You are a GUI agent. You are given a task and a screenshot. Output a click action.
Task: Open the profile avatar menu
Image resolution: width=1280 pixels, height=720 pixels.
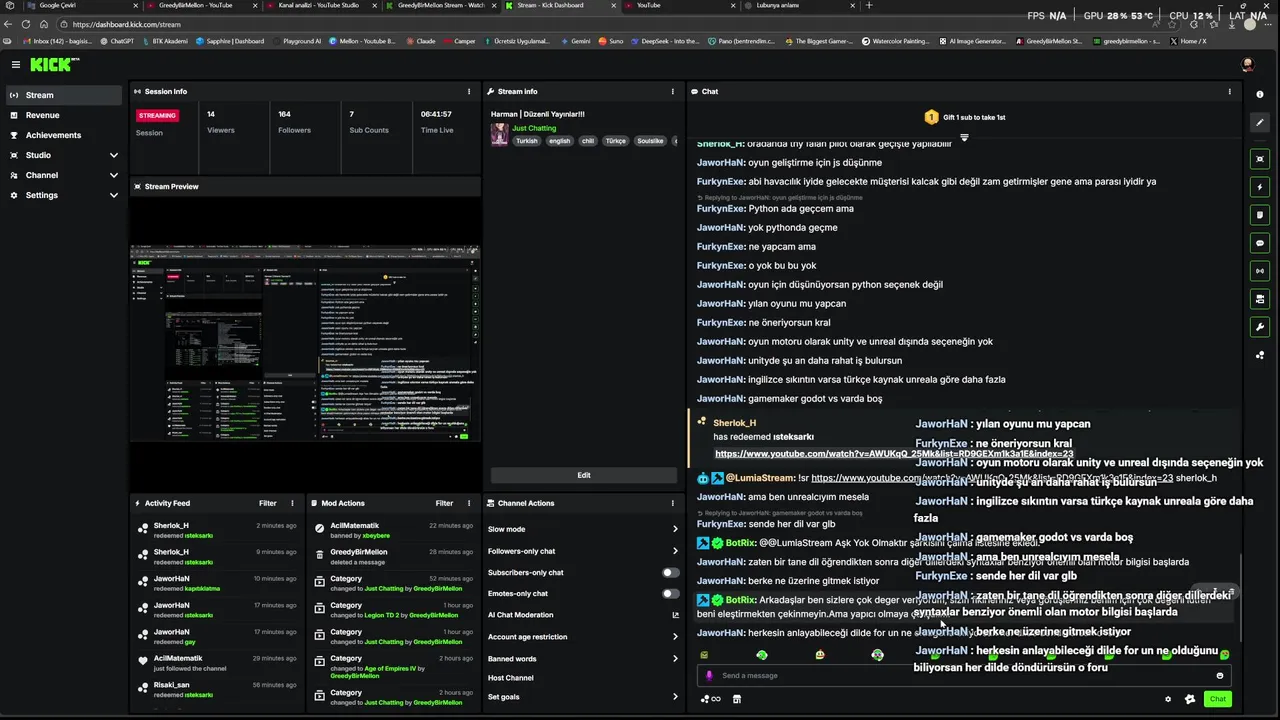(x=1247, y=64)
